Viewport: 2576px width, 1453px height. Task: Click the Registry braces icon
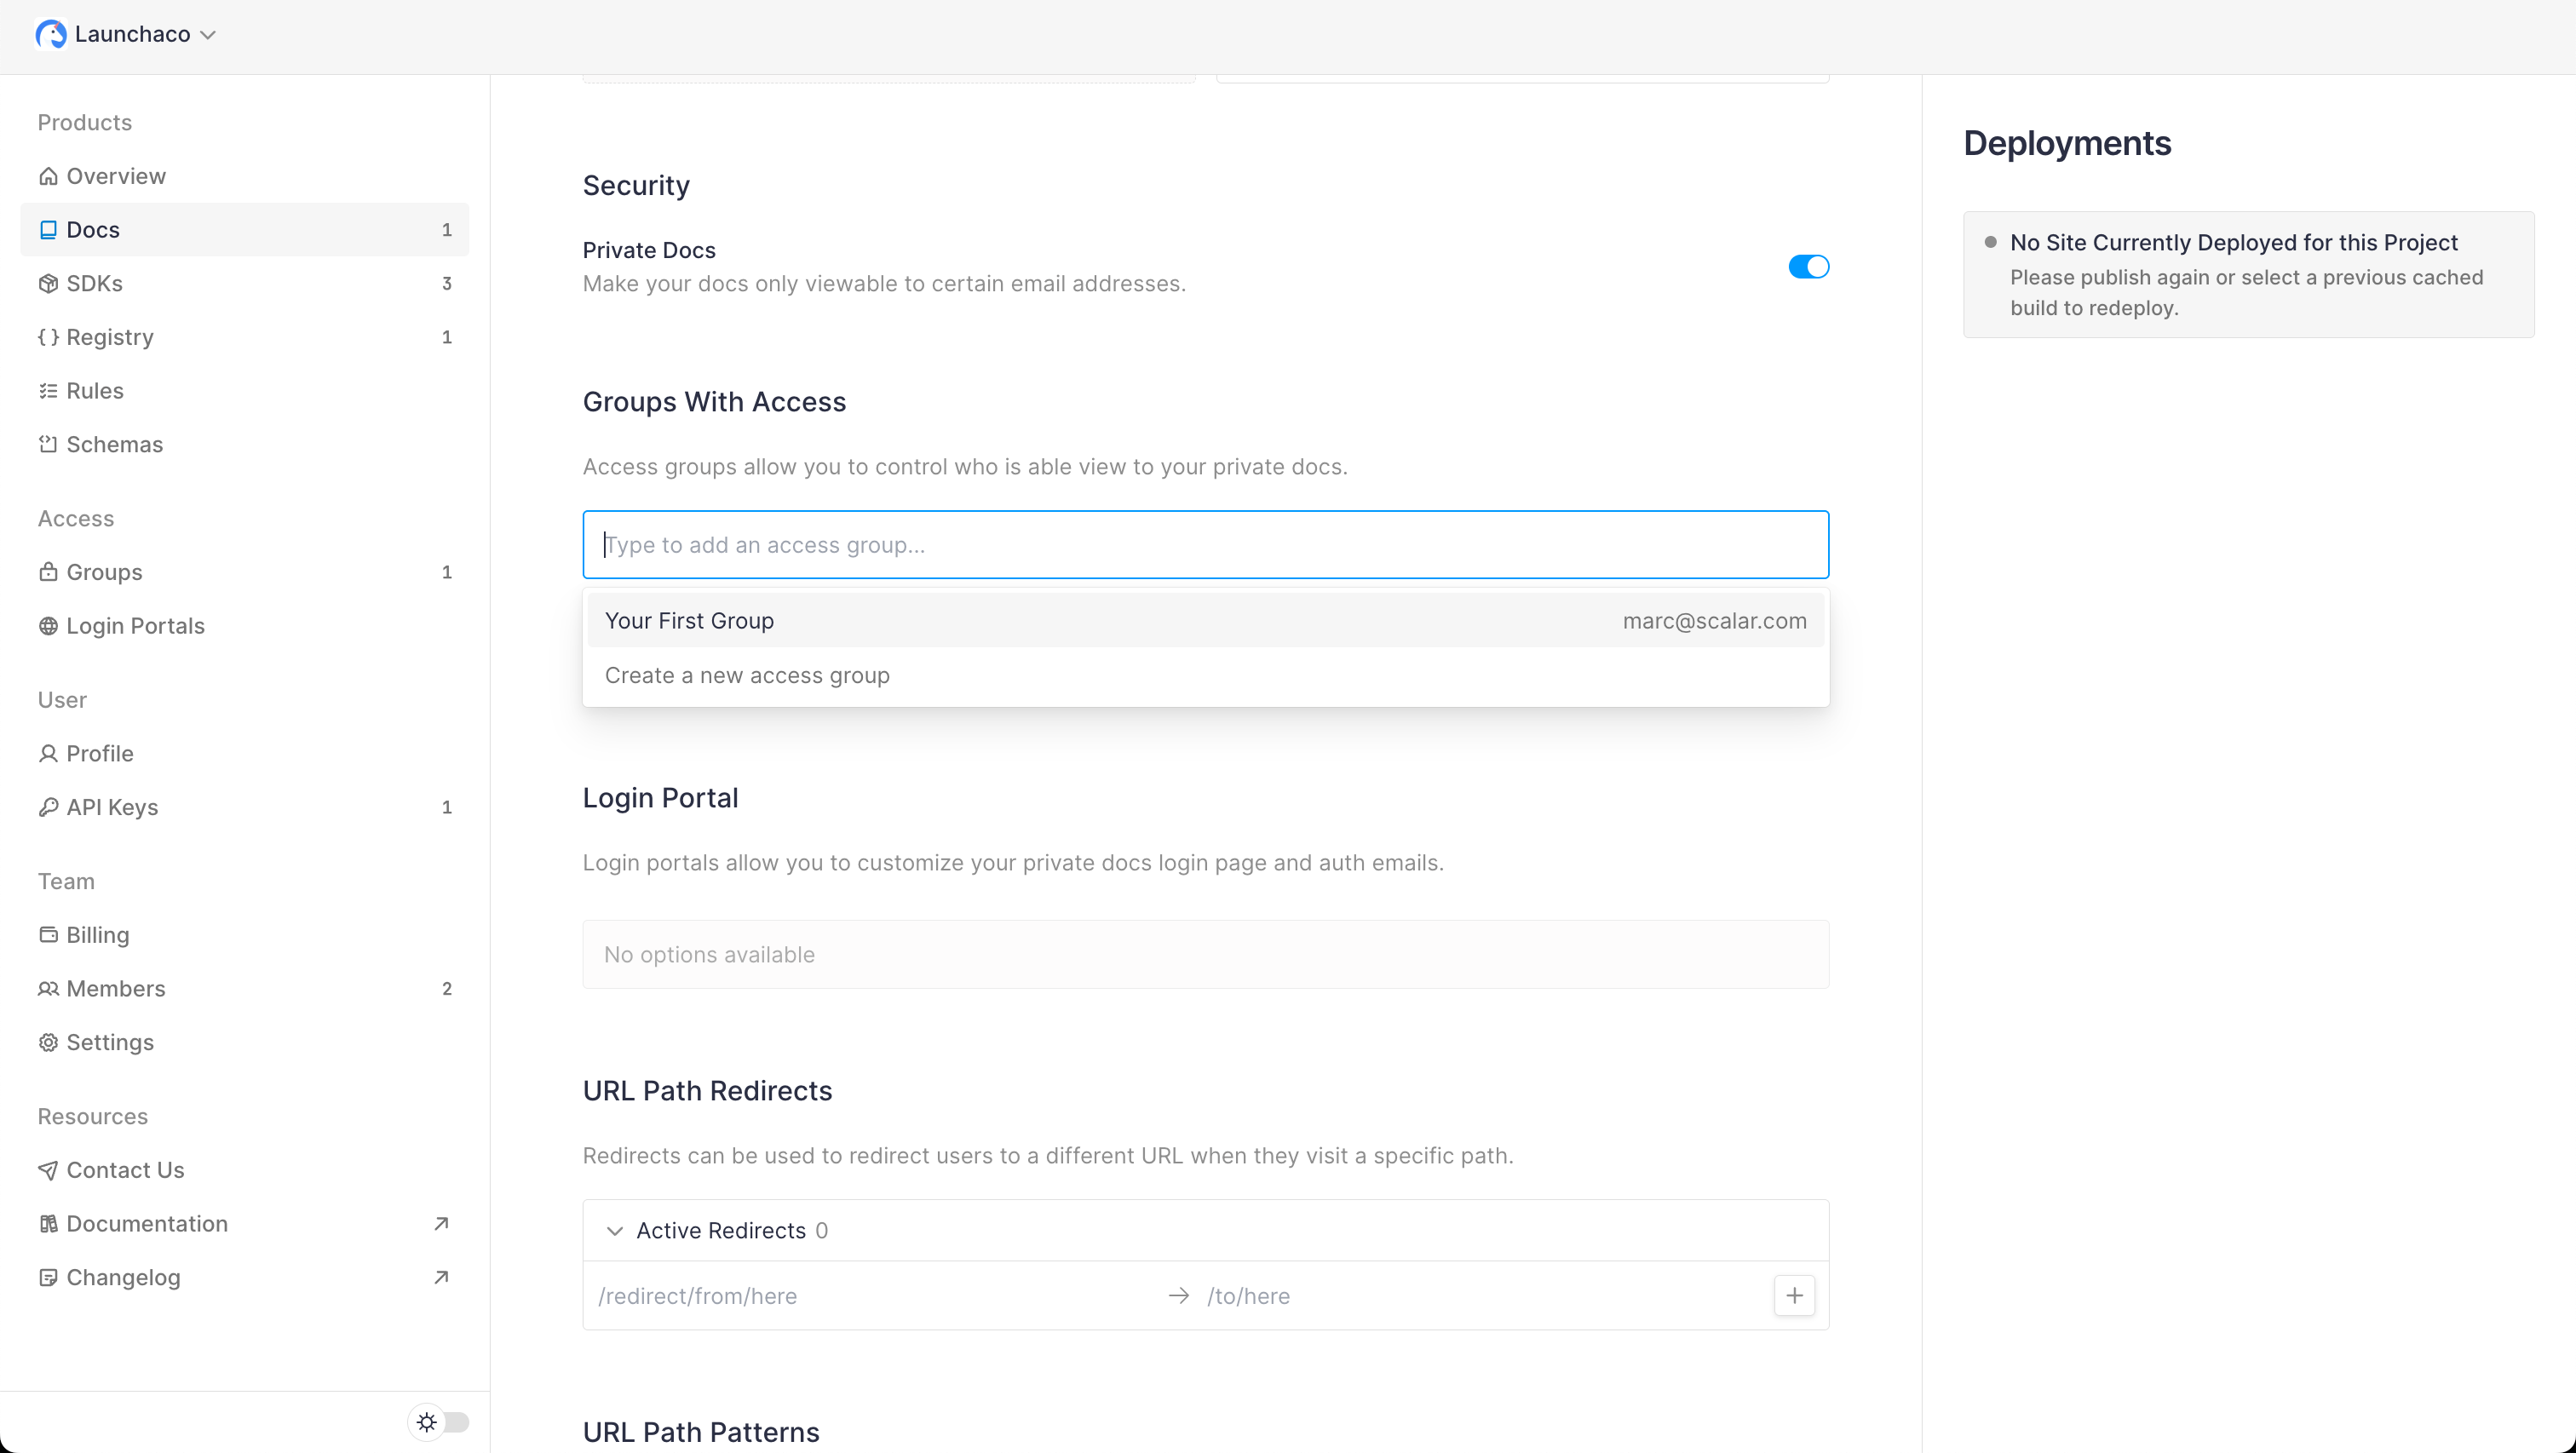coord(48,337)
